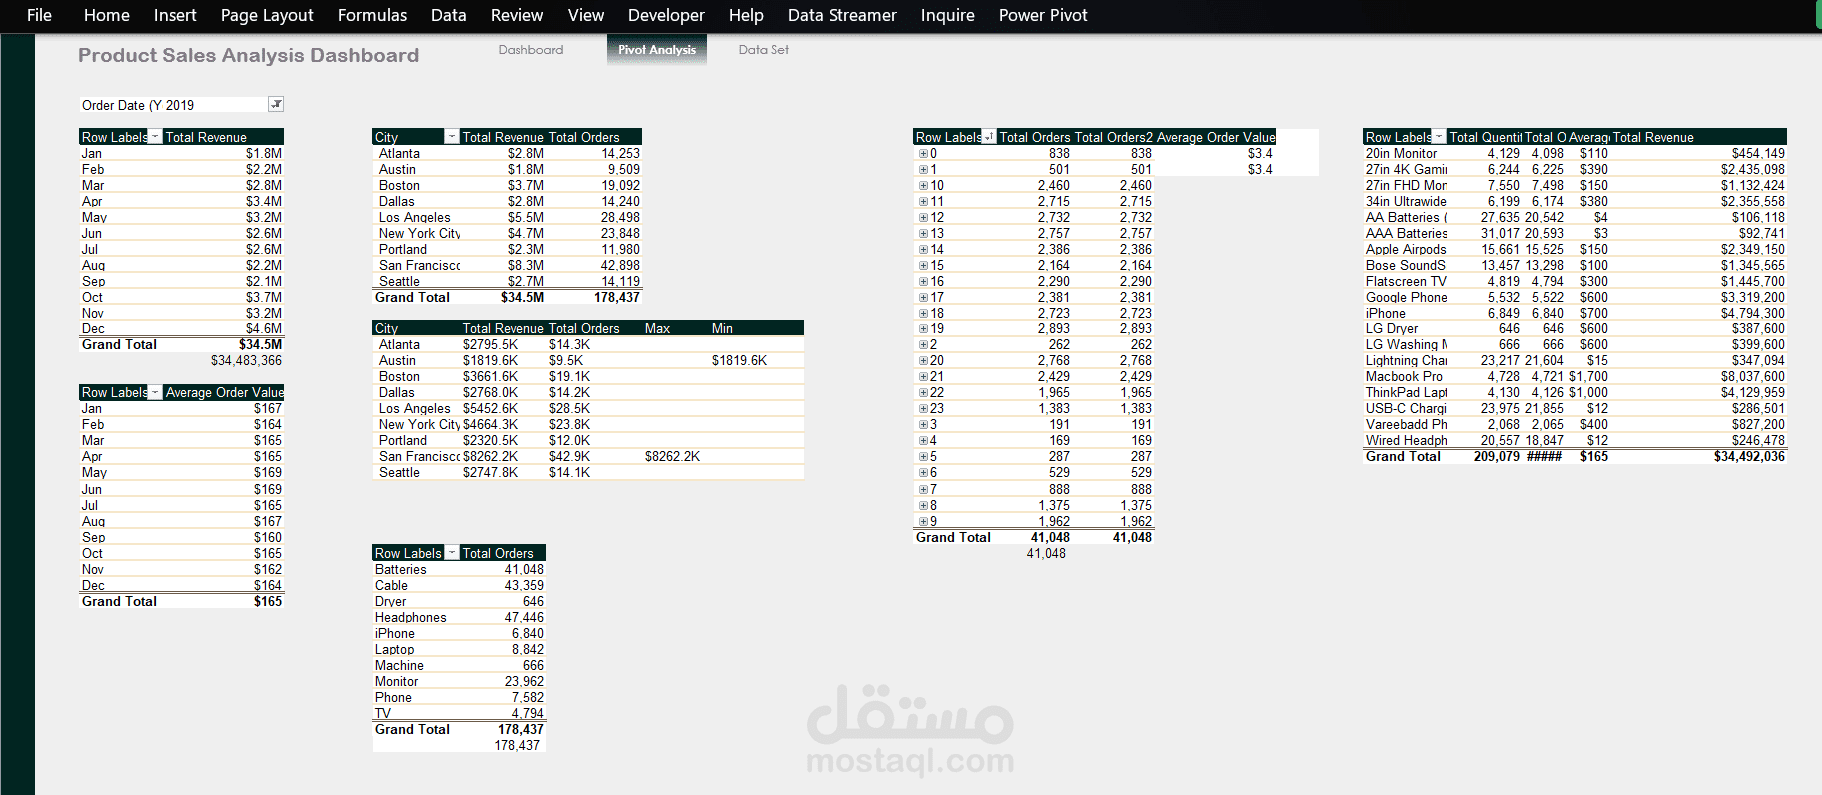The image size is (1822, 795).
Task: Open the Inquire ribbon tab
Action: click(948, 15)
